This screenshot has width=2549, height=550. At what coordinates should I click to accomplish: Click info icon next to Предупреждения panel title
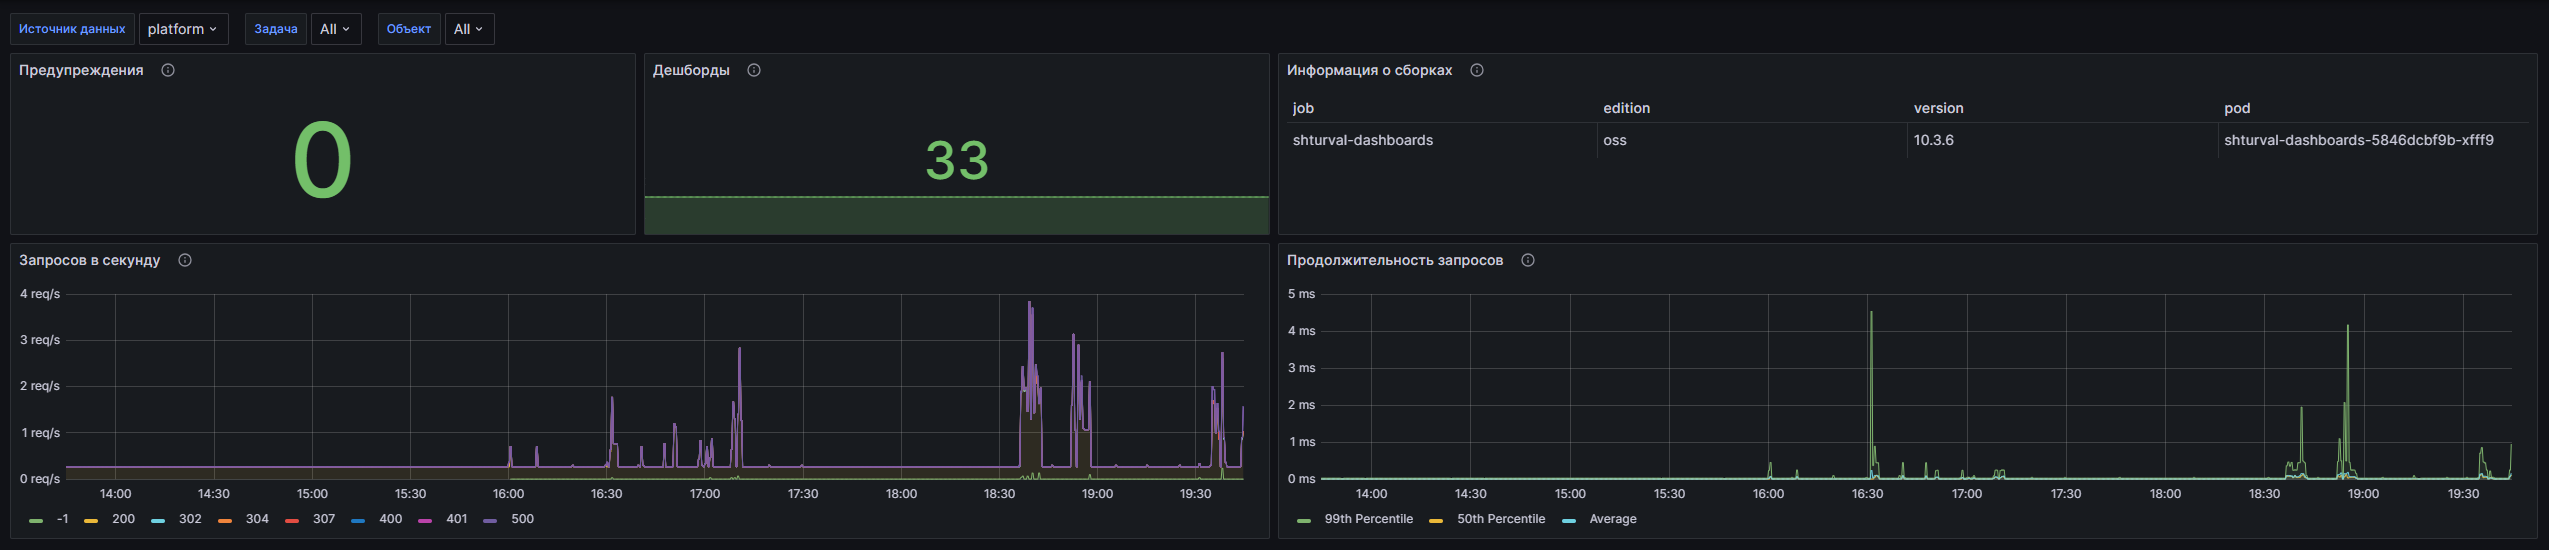coord(168,70)
